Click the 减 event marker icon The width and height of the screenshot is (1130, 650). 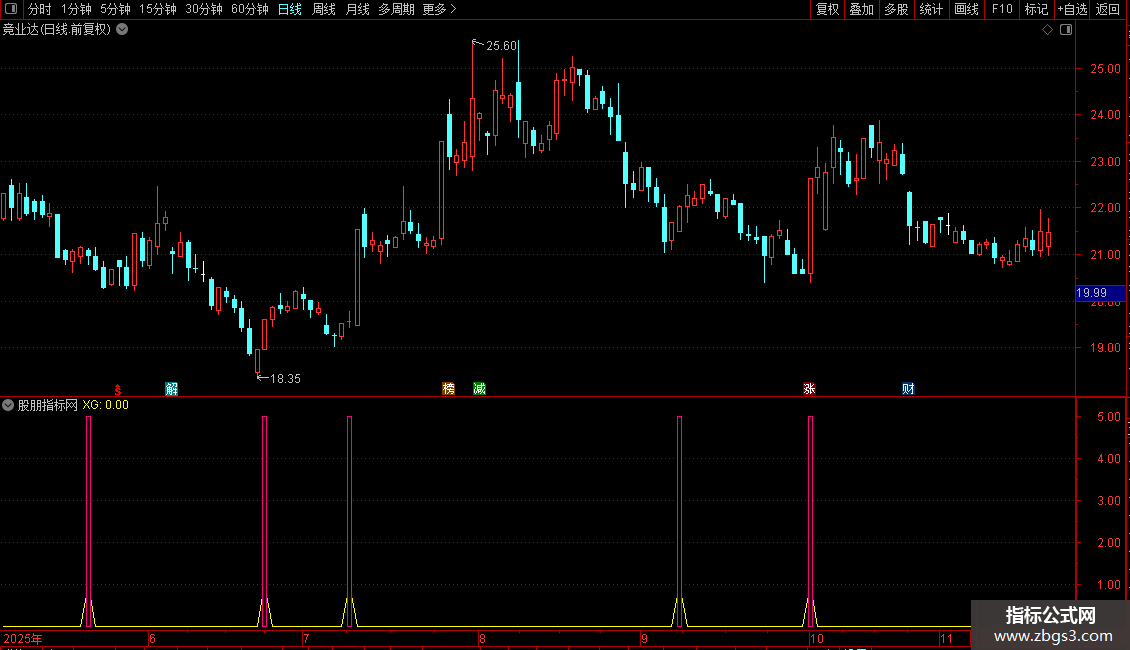pos(479,389)
